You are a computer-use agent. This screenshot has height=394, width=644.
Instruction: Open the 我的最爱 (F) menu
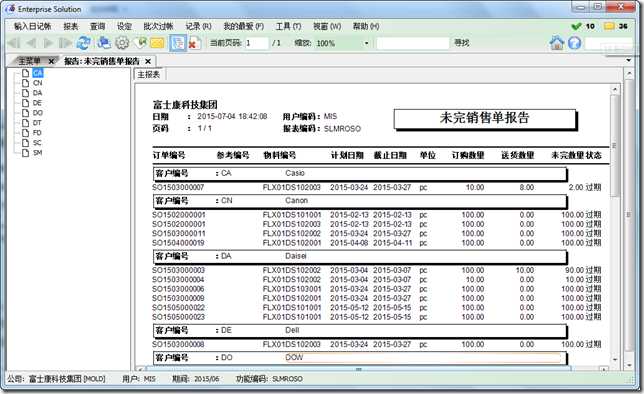(x=244, y=26)
